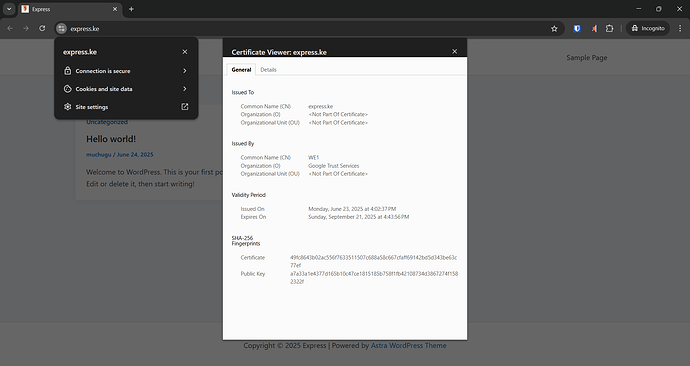Open the Extensions puzzle-piece menu
This screenshot has width=690, height=366.
tap(609, 29)
